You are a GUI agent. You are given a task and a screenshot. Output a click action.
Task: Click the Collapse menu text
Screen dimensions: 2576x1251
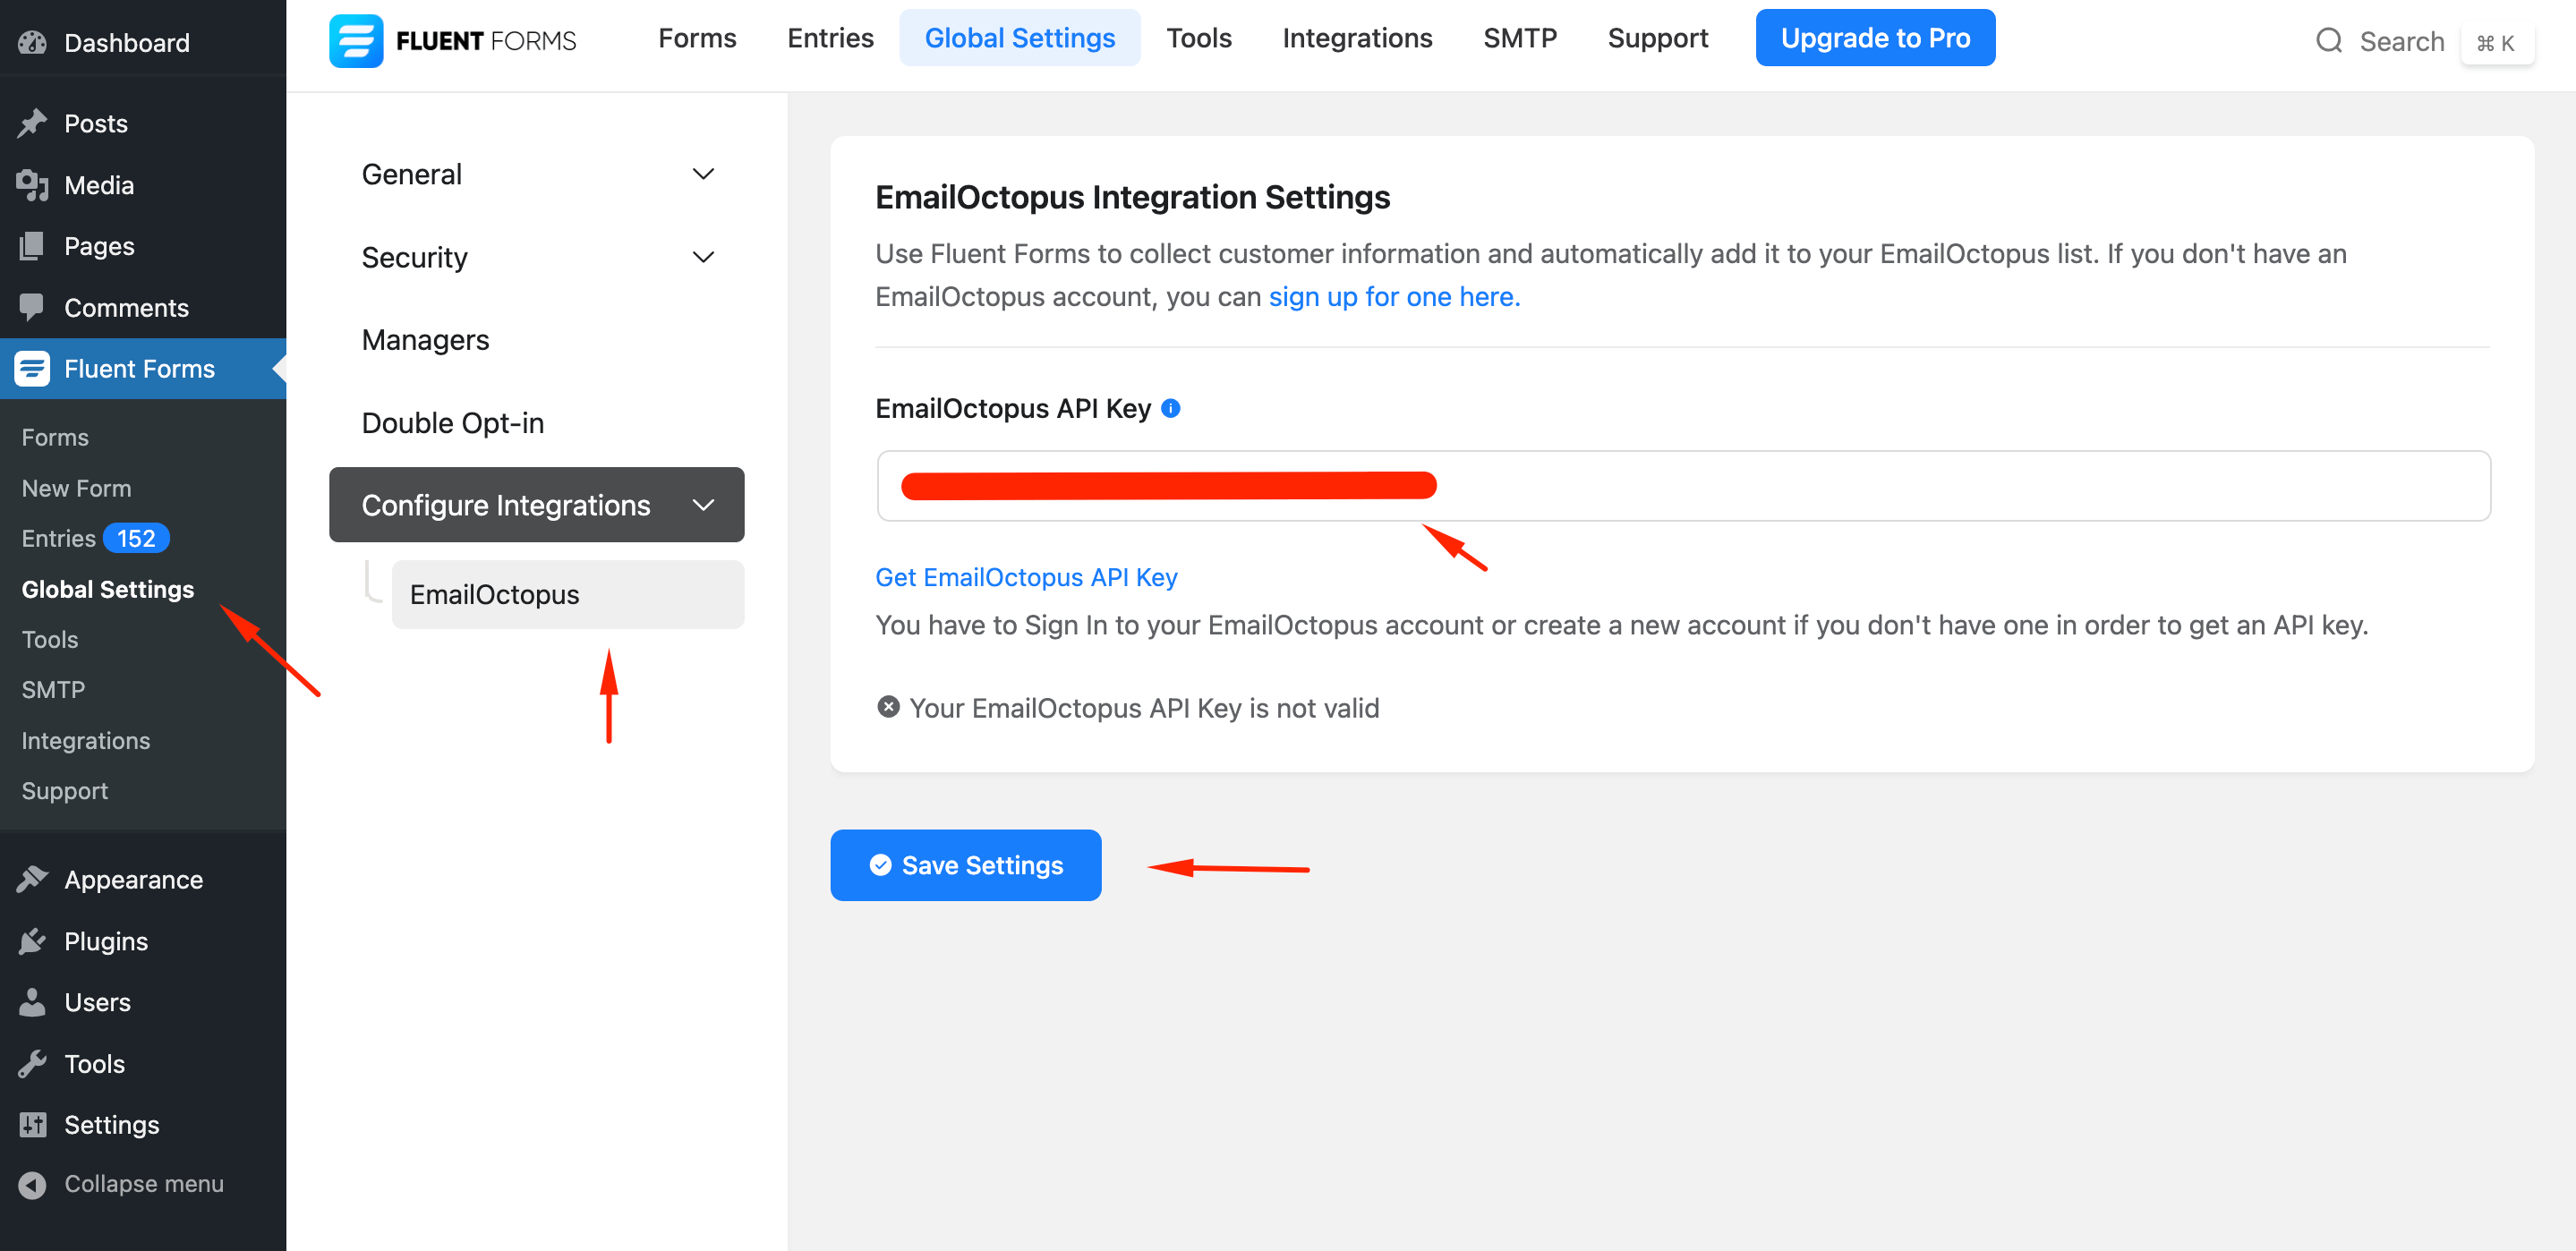tap(143, 1184)
